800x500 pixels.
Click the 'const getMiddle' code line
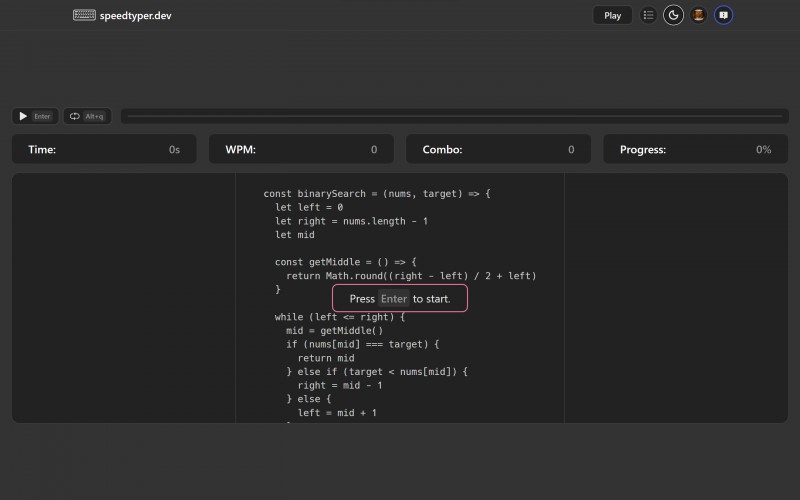346,262
